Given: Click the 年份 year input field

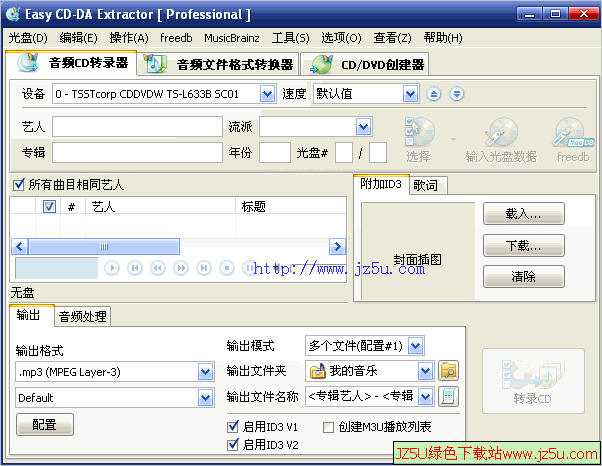Looking at the screenshot, I should point(275,152).
